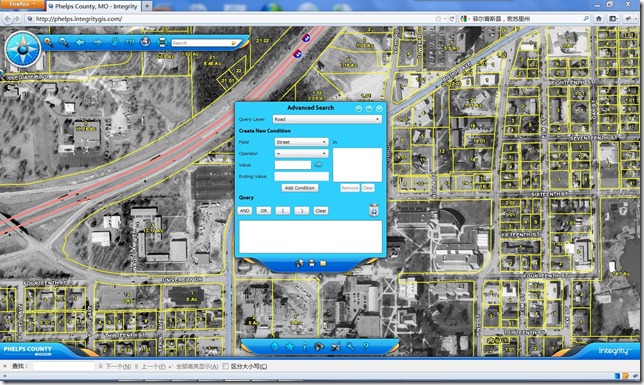Click the XY coordinates tool
The image size is (644, 385).
tap(129, 42)
